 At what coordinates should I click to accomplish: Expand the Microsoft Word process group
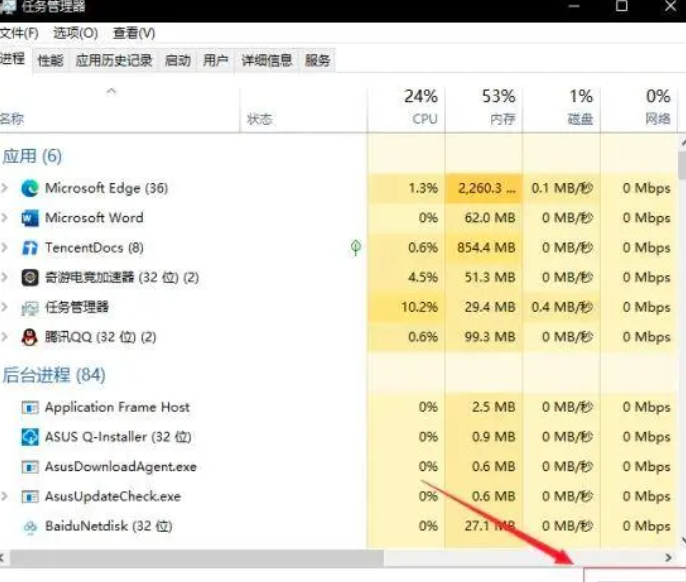click(5, 218)
